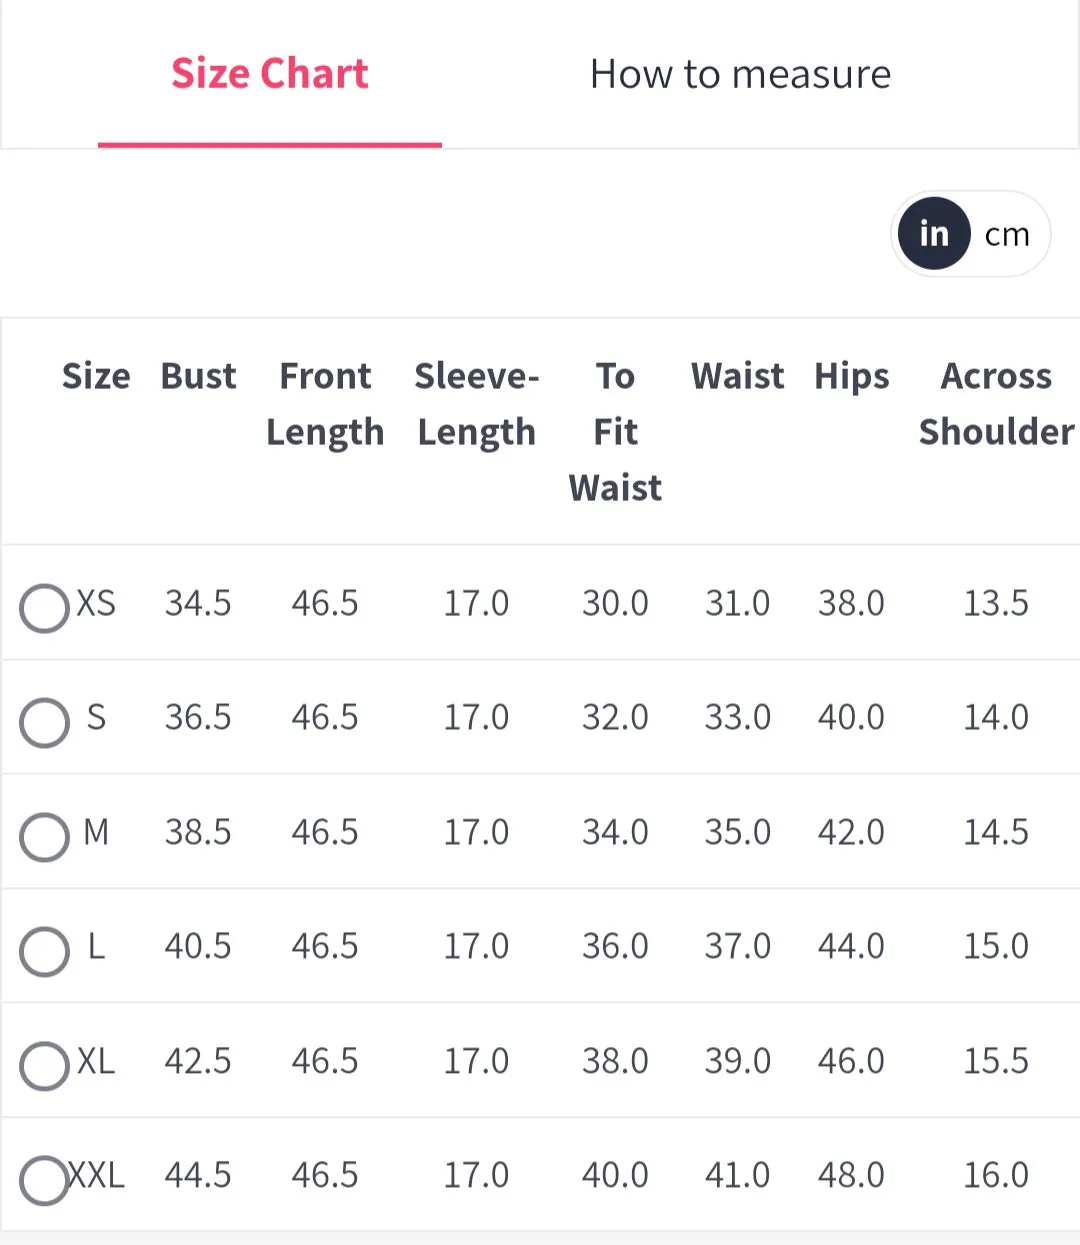Select the XS size radio button

tap(44, 608)
